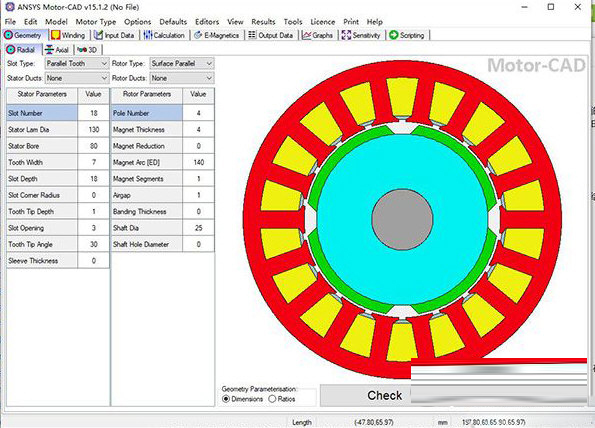The height and width of the screenshot is (428, 595).
Task: Open the Slot Type dropdown
Action: pos(77,63)
